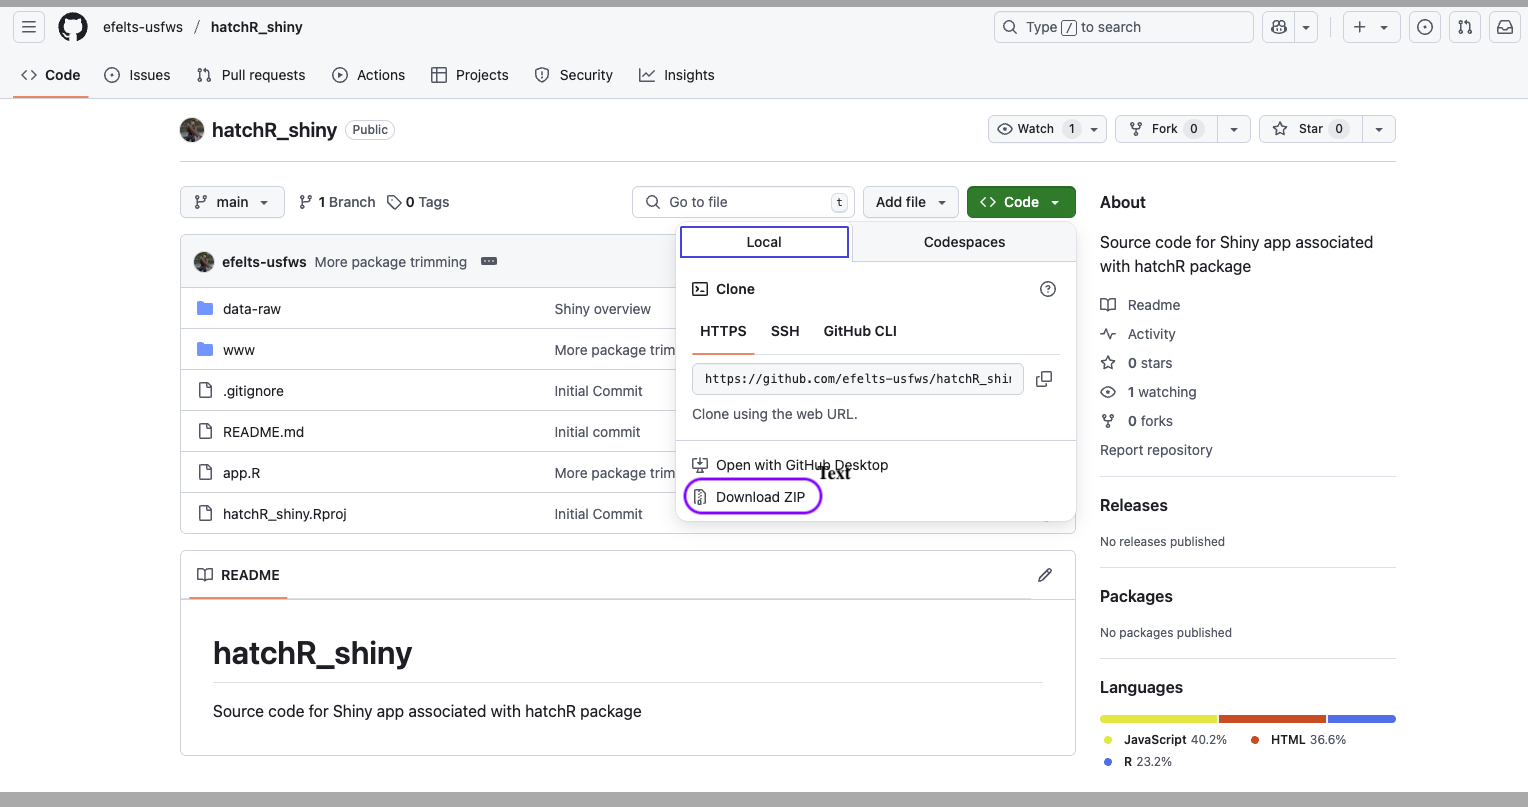Click the JavaScript yellow language bar segment
The height and width of the screenshot is (807, 1528).
1158,719
